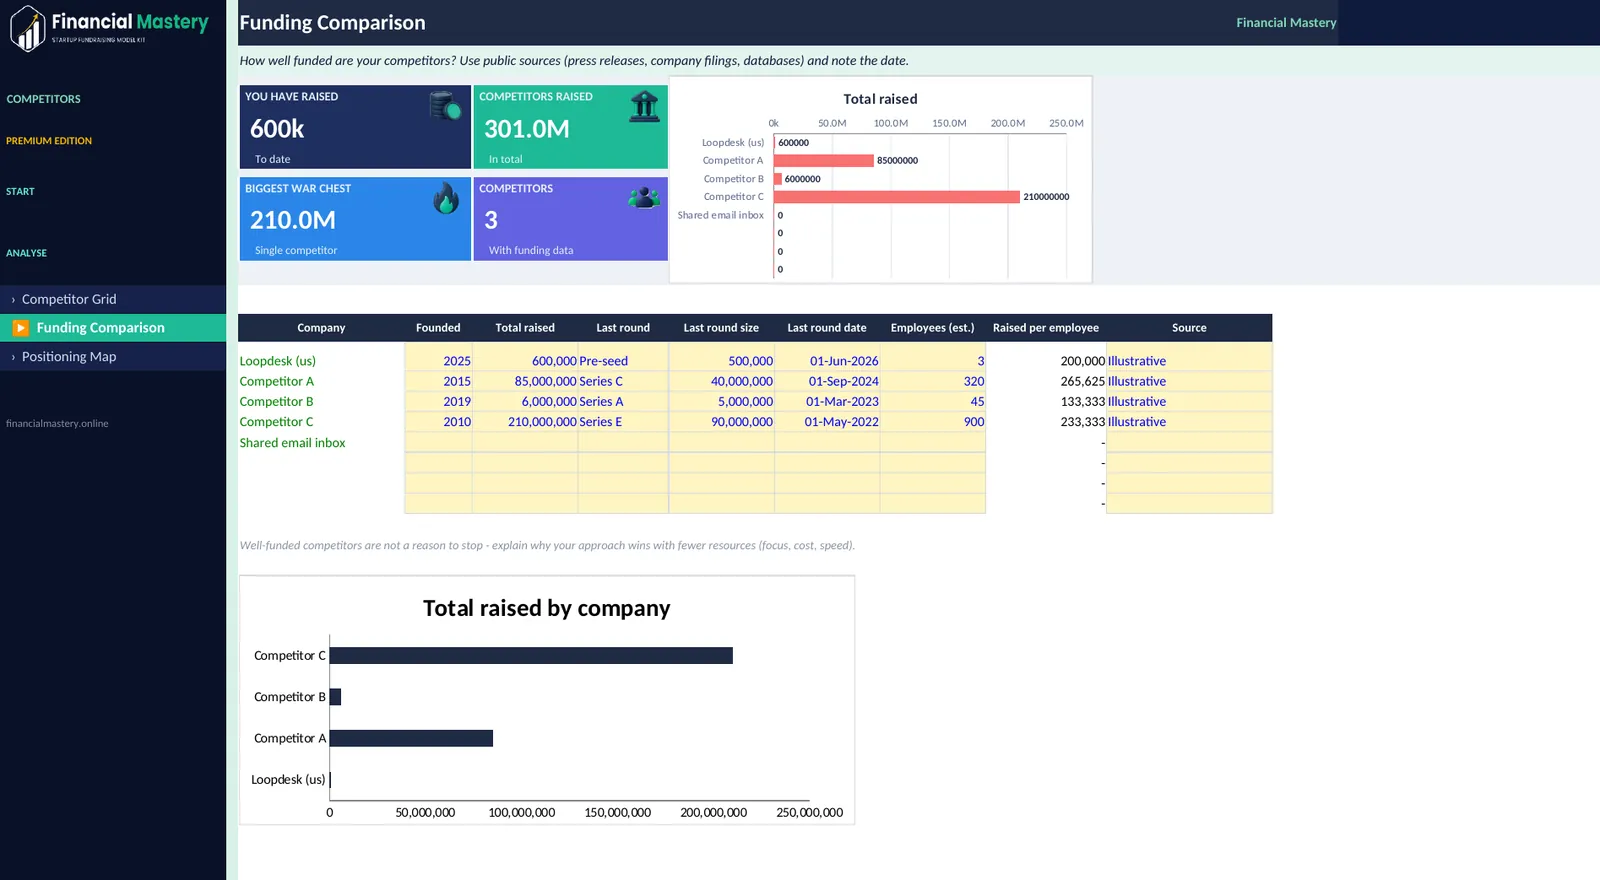Image resolution: width=1600 pixels, height=880 pixels.
Task: Click the 900 employees cell
Action: point(933,422)
